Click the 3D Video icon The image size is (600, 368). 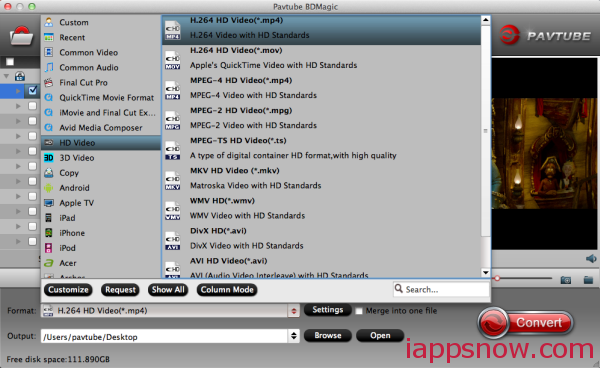(x=49, y=158)
